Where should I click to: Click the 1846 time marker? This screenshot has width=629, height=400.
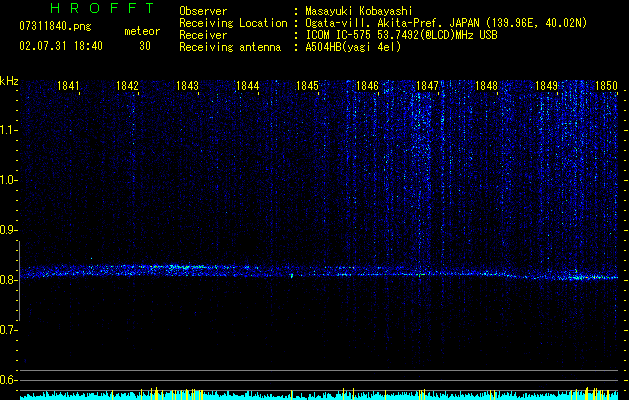[x=367, y=86]
